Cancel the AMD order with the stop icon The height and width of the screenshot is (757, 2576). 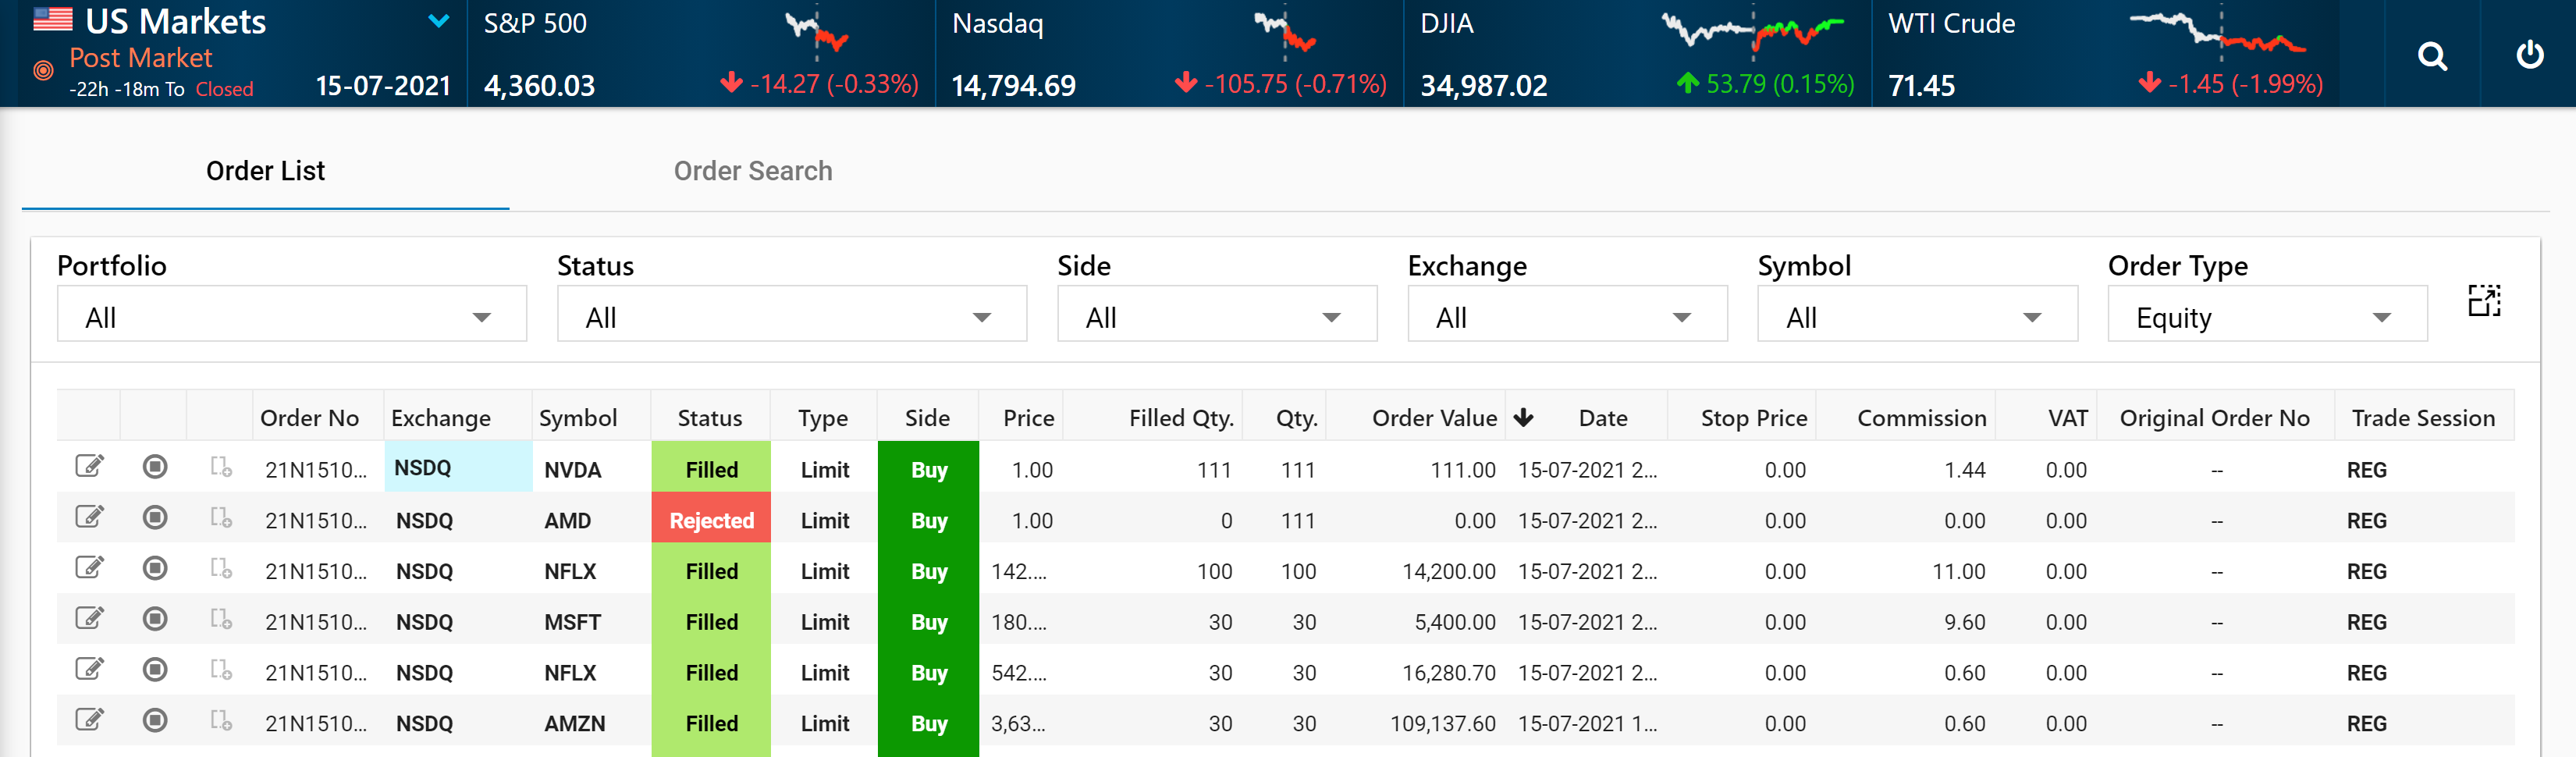click(x=155, y=518)
